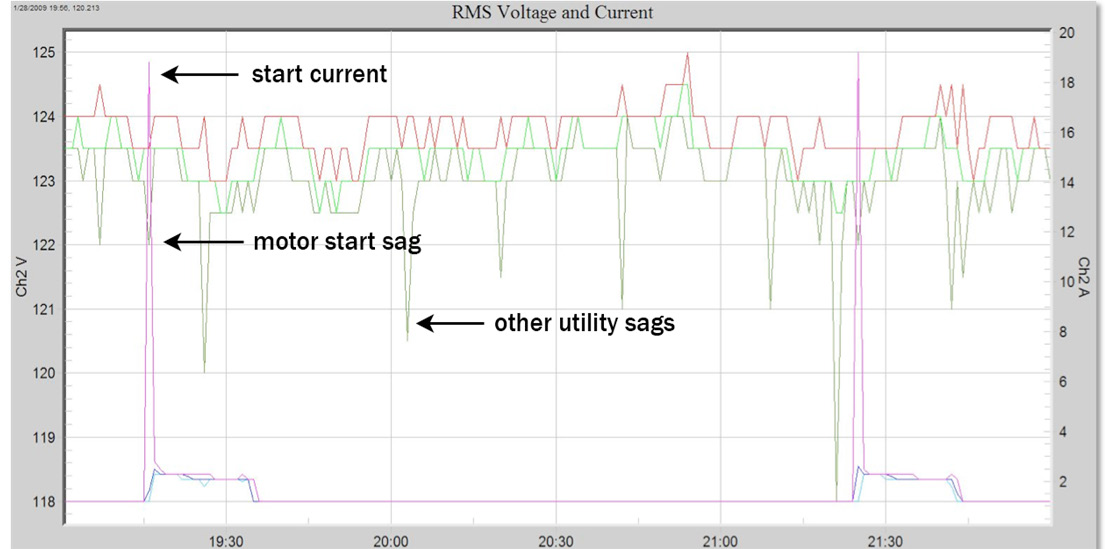Image resolution: width=1105 pixels, height=549 pixels.
Task: Click the Ch2 A axis label
Action: click(1082, 278)
